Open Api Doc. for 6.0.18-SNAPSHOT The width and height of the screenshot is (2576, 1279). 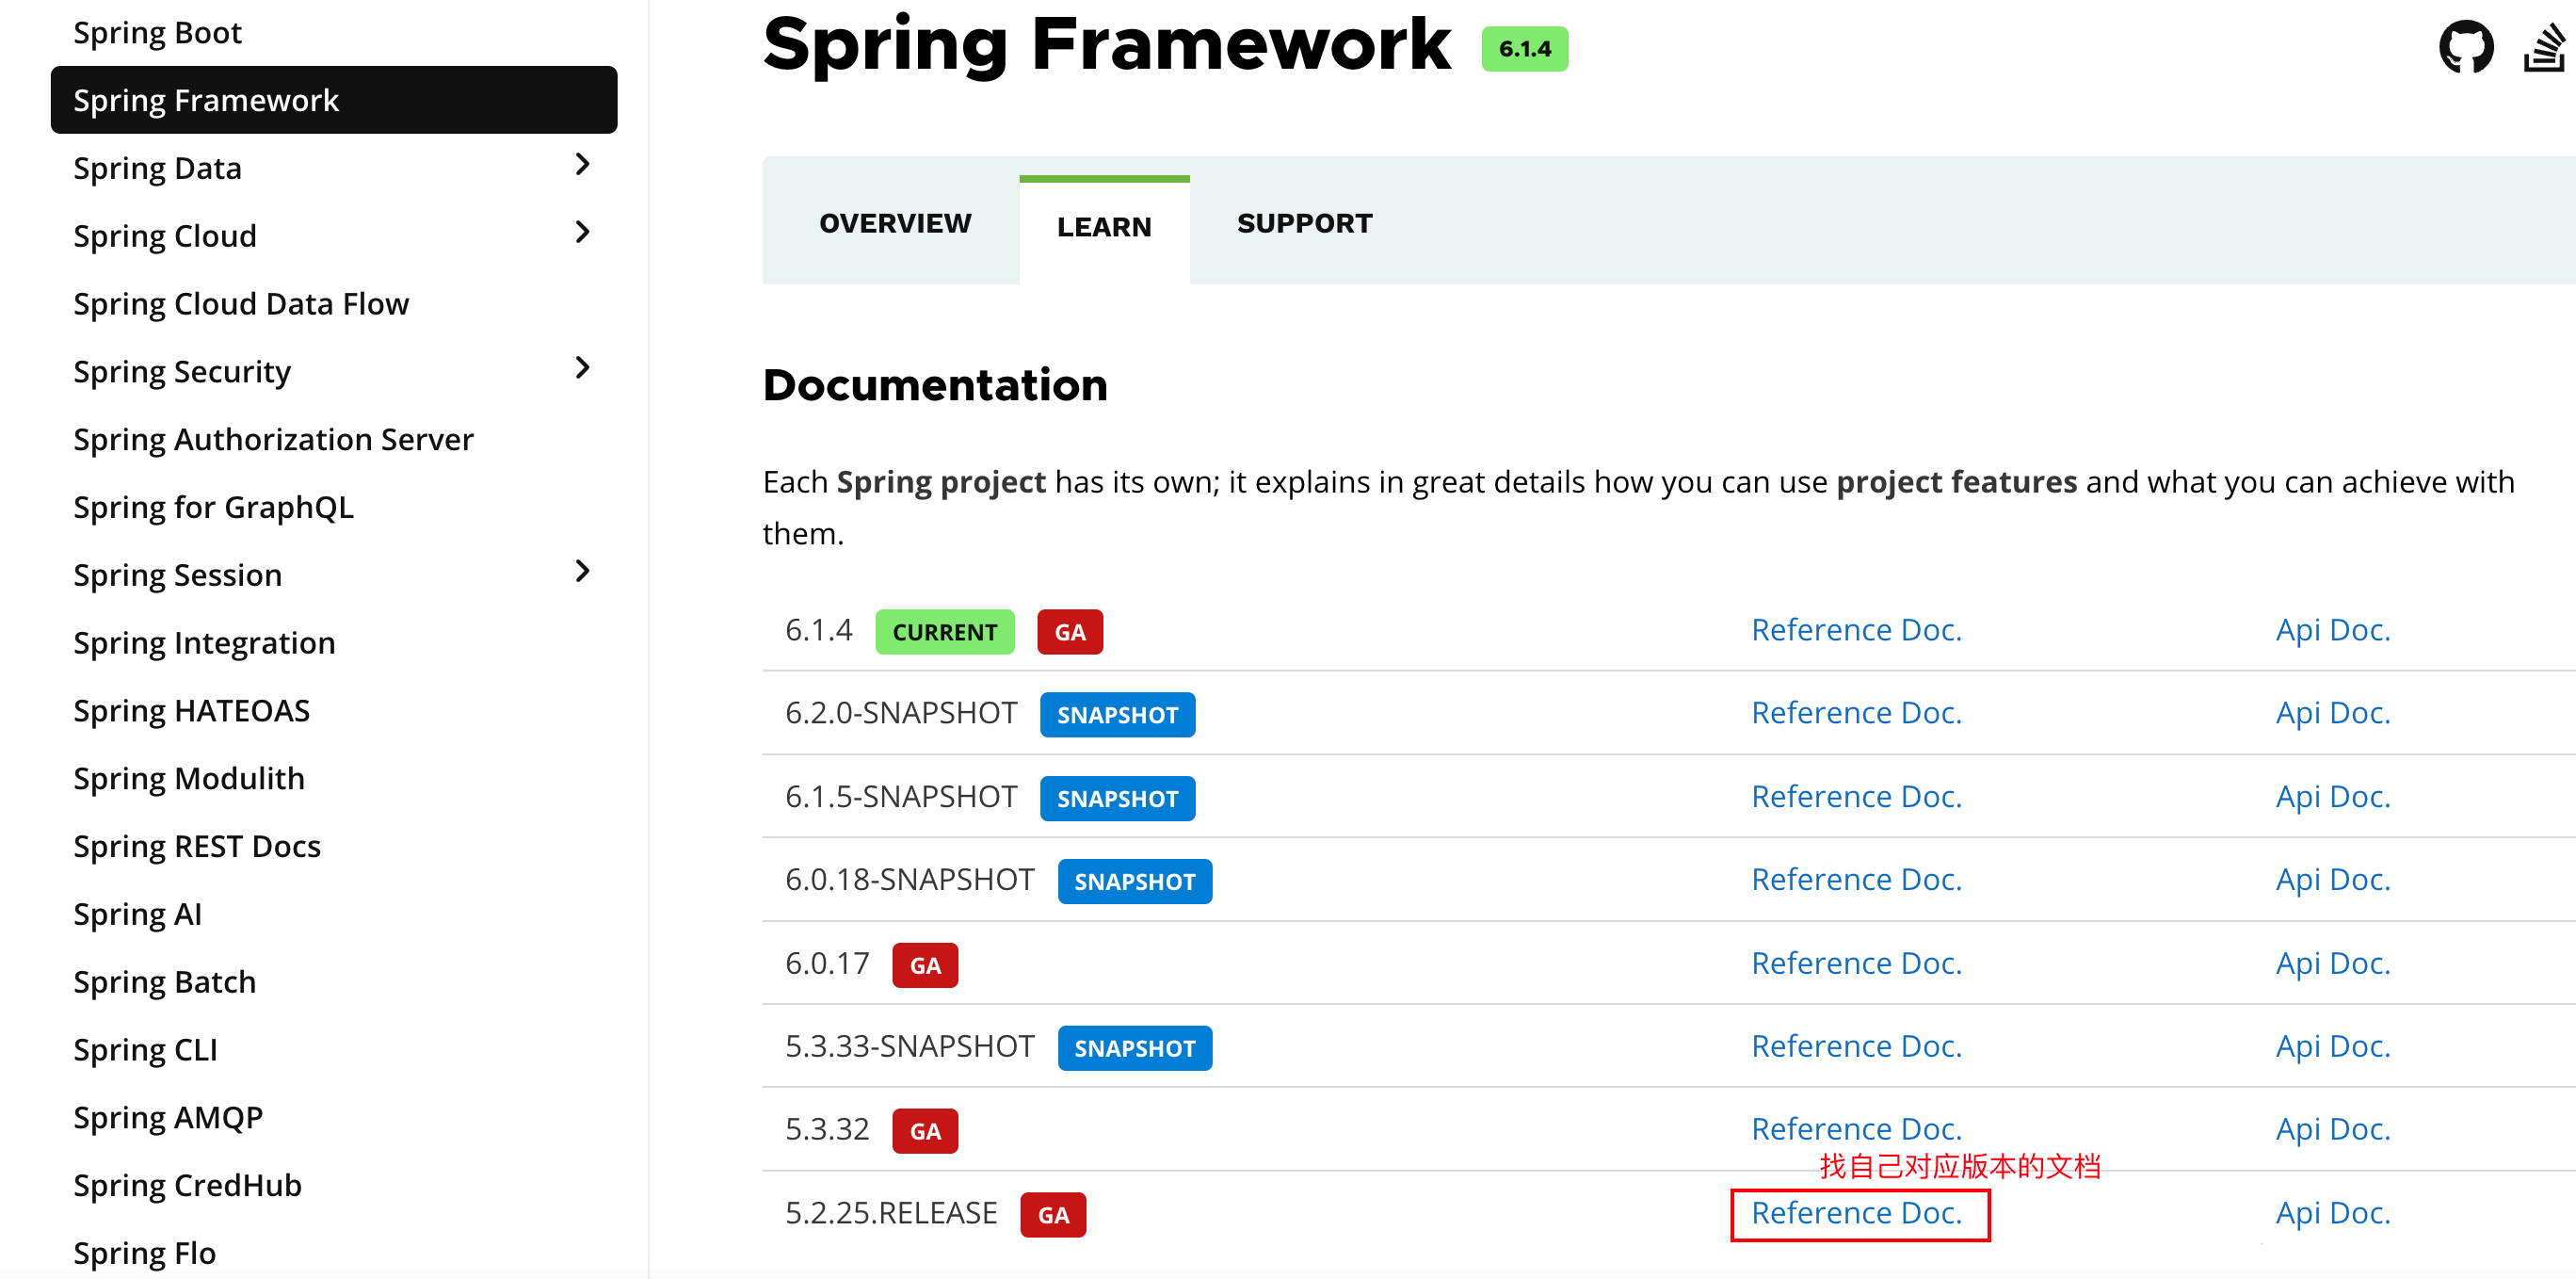click(2333, 880)
